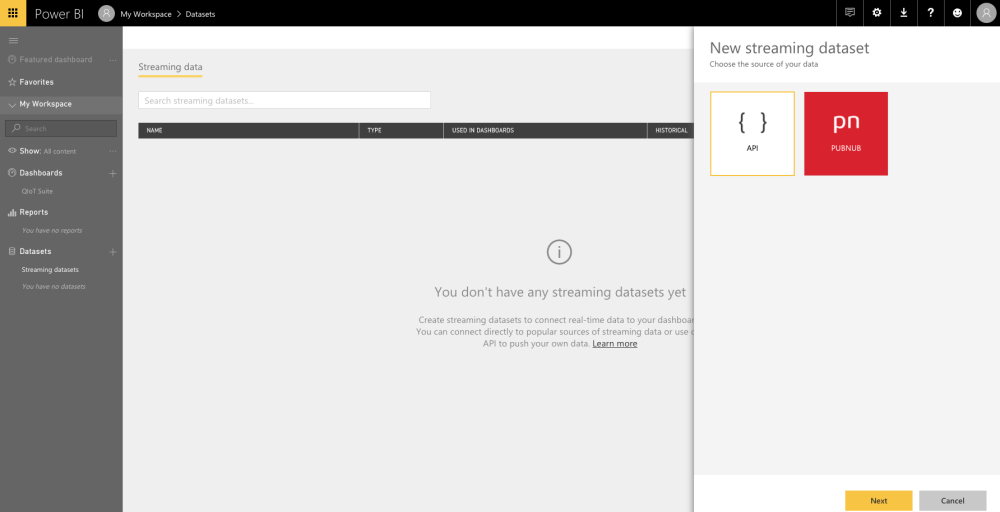Select the API data source tile
1000x512 pixels.
[753, 133]
